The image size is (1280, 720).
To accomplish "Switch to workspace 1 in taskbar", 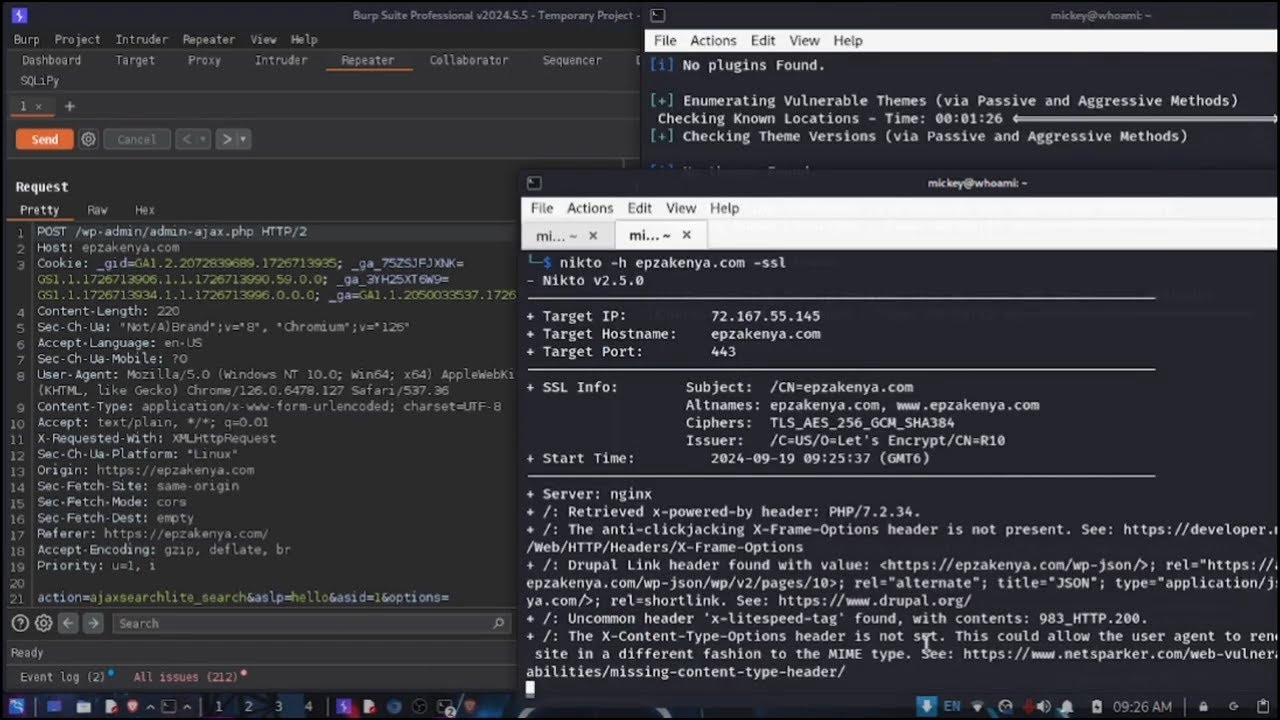I will 218,706.
